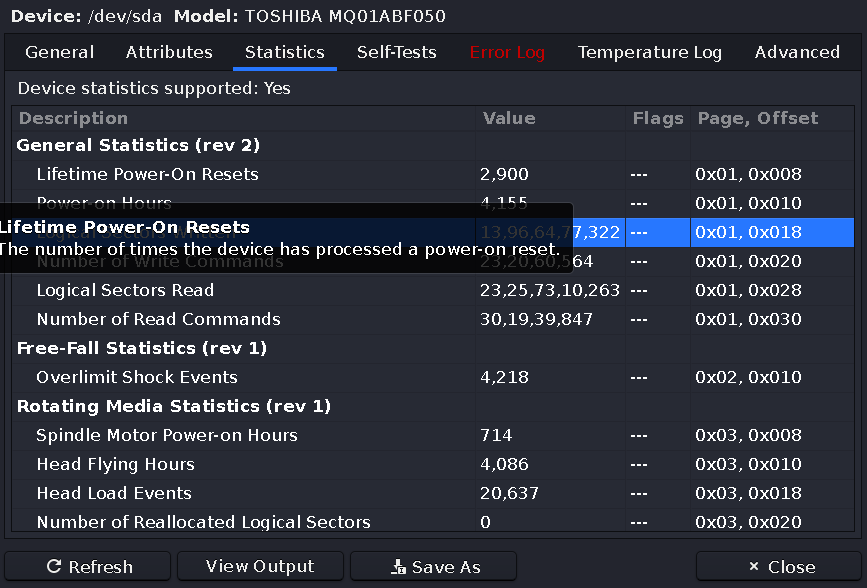Switch to the Advanced tab
Viewport: 867px width, 588px height.
[797, 53]
